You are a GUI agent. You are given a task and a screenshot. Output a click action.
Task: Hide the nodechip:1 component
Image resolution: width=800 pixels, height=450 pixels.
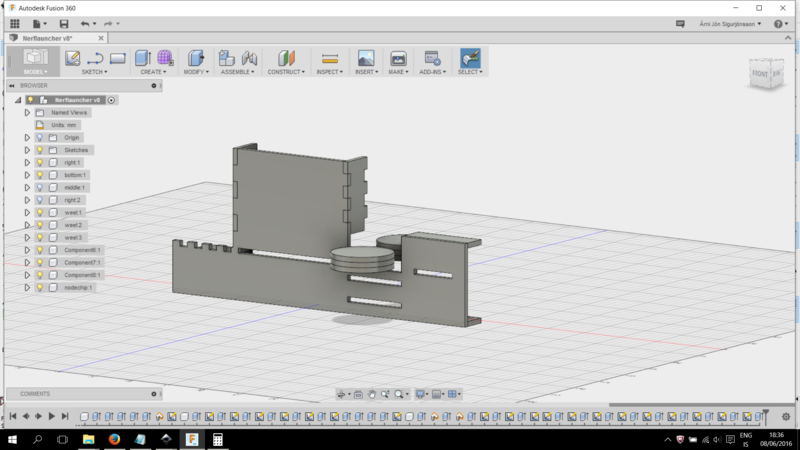click(x=40, y=288)
